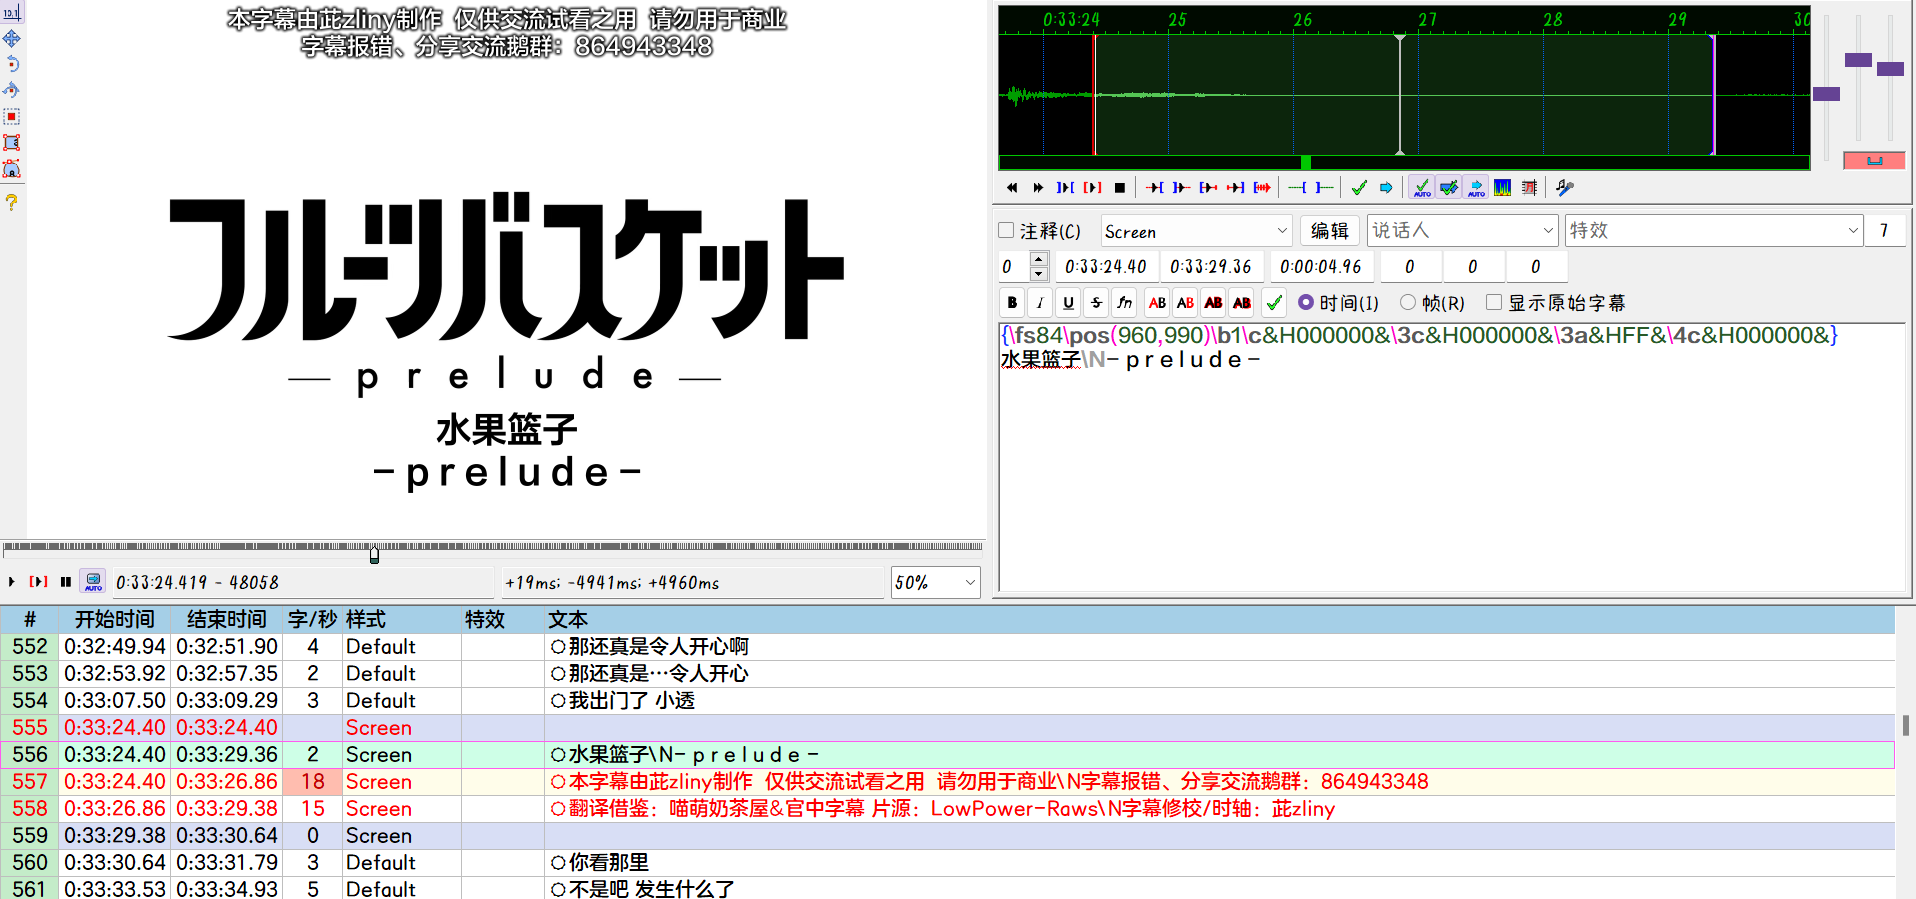Screen dimensions: 1916x899
Task: Toggle karaoke mode microphone icon
Action: tap(1565, 187)
